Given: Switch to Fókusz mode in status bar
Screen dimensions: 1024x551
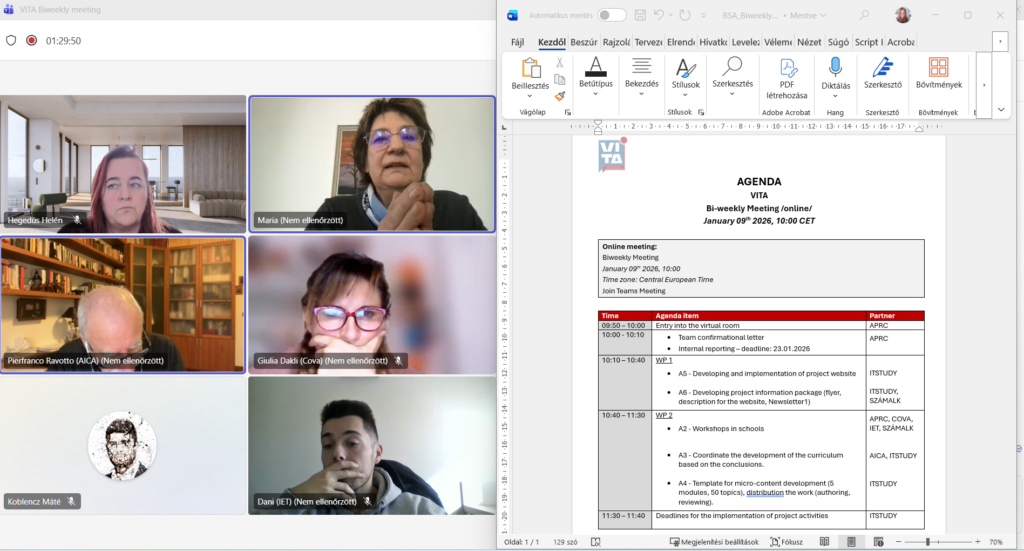Looking at the screenshot, I should pos(786,542).
